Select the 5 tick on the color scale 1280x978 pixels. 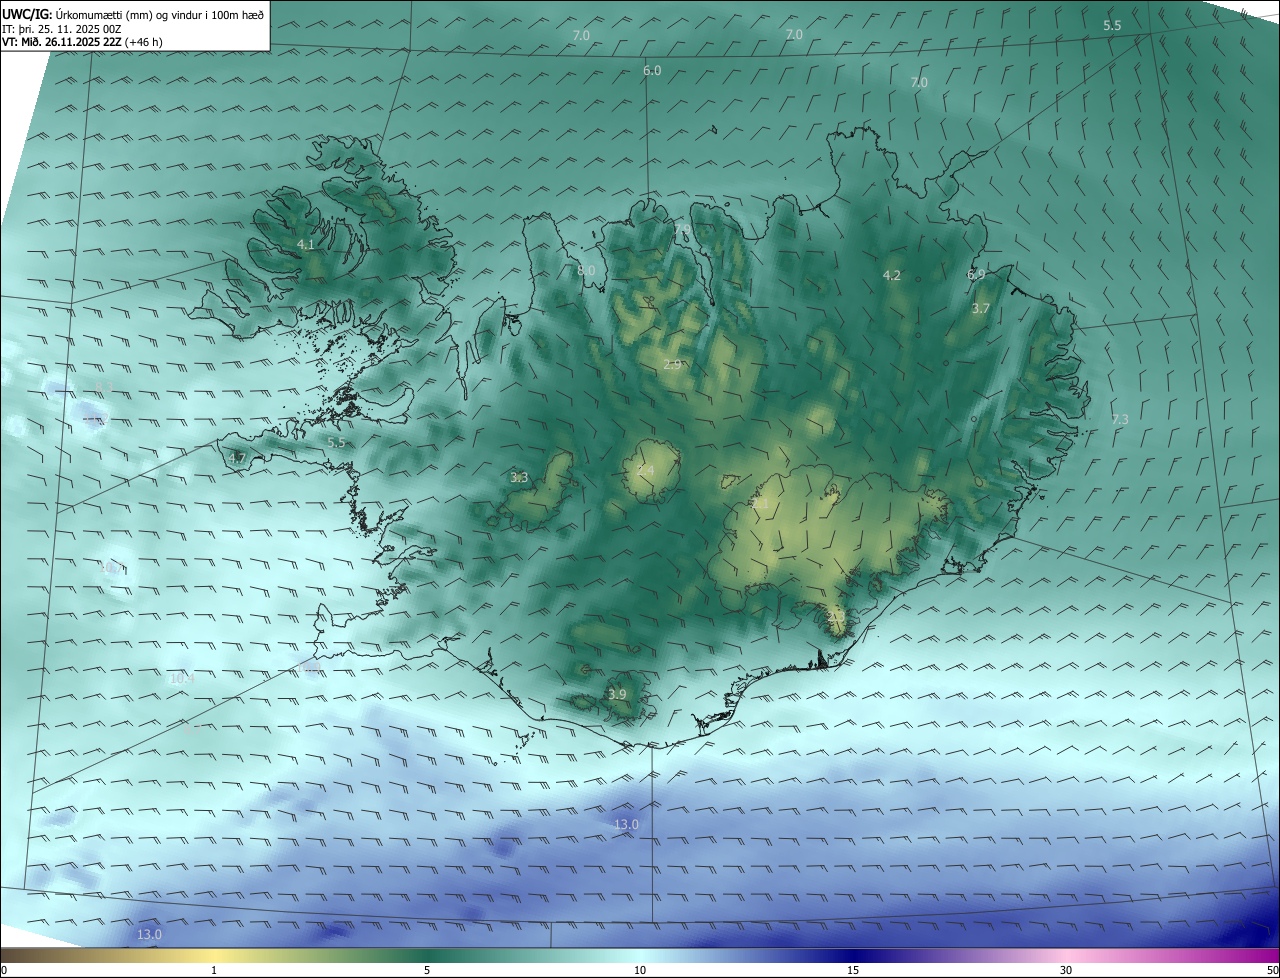pyautogui.click(x=427, y=970)
